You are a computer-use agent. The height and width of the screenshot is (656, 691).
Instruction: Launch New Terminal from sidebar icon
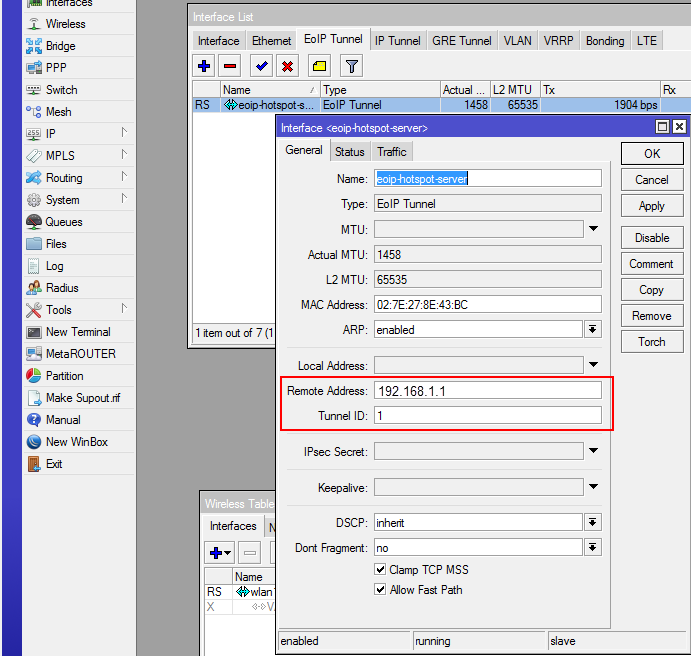pyautogui.click(x=34, y=332)
